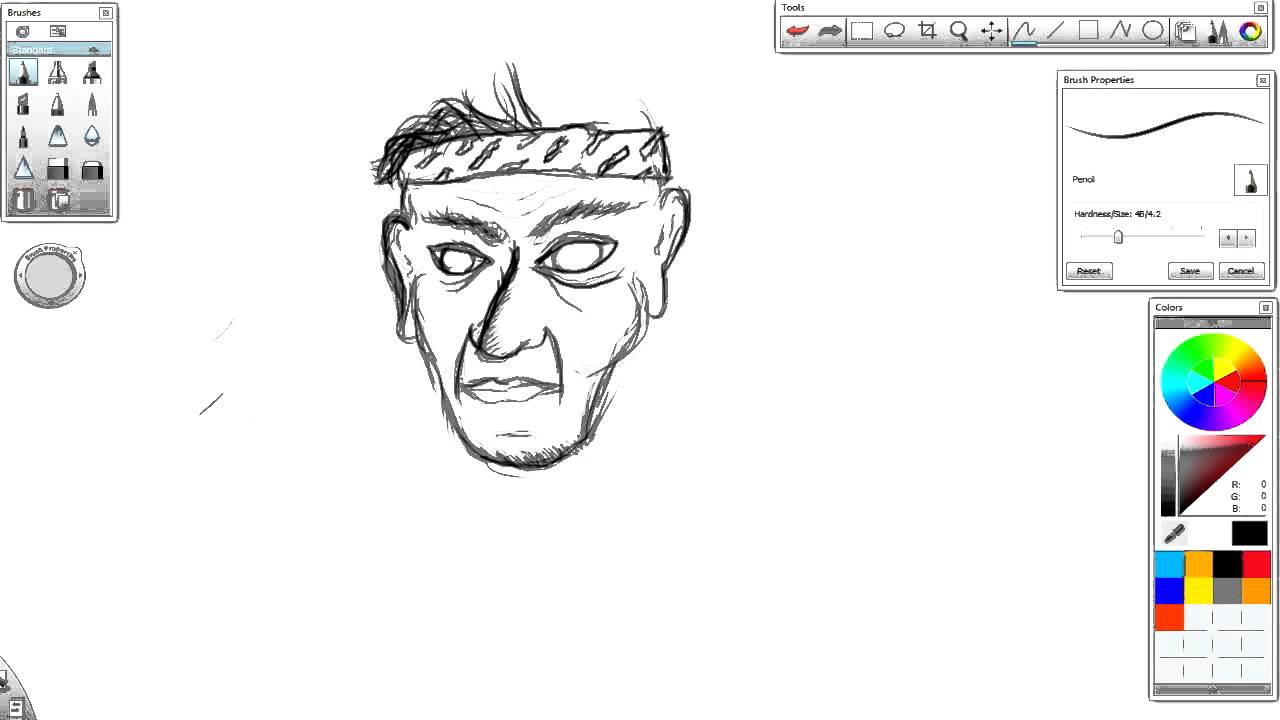Select the straight Line draw style

[1056, 31]
